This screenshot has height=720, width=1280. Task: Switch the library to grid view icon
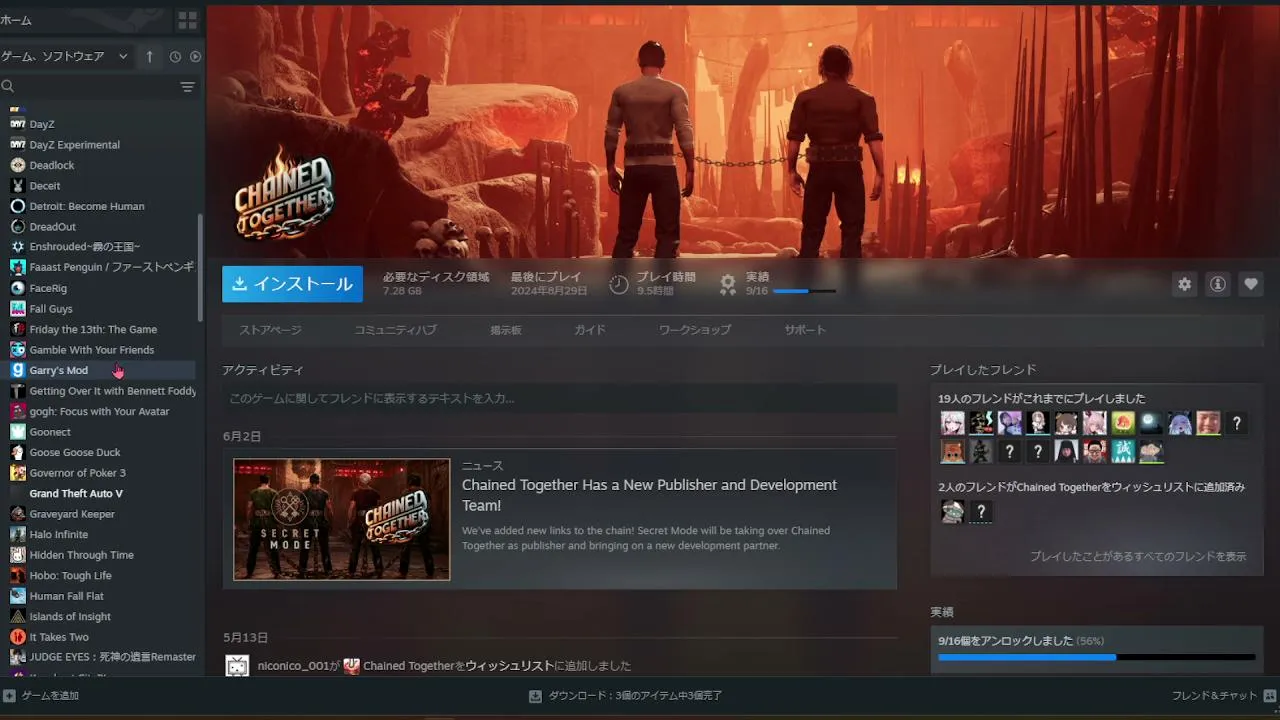point(187,20)
